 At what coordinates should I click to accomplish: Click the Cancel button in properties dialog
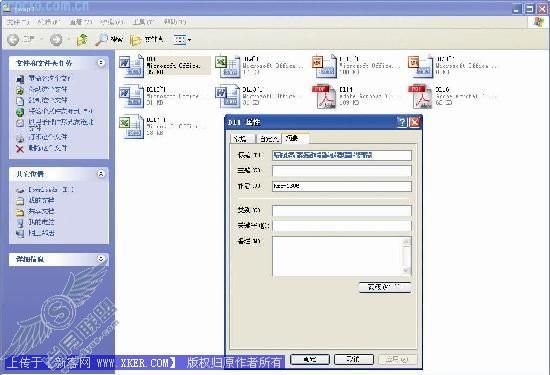(353, 360)
